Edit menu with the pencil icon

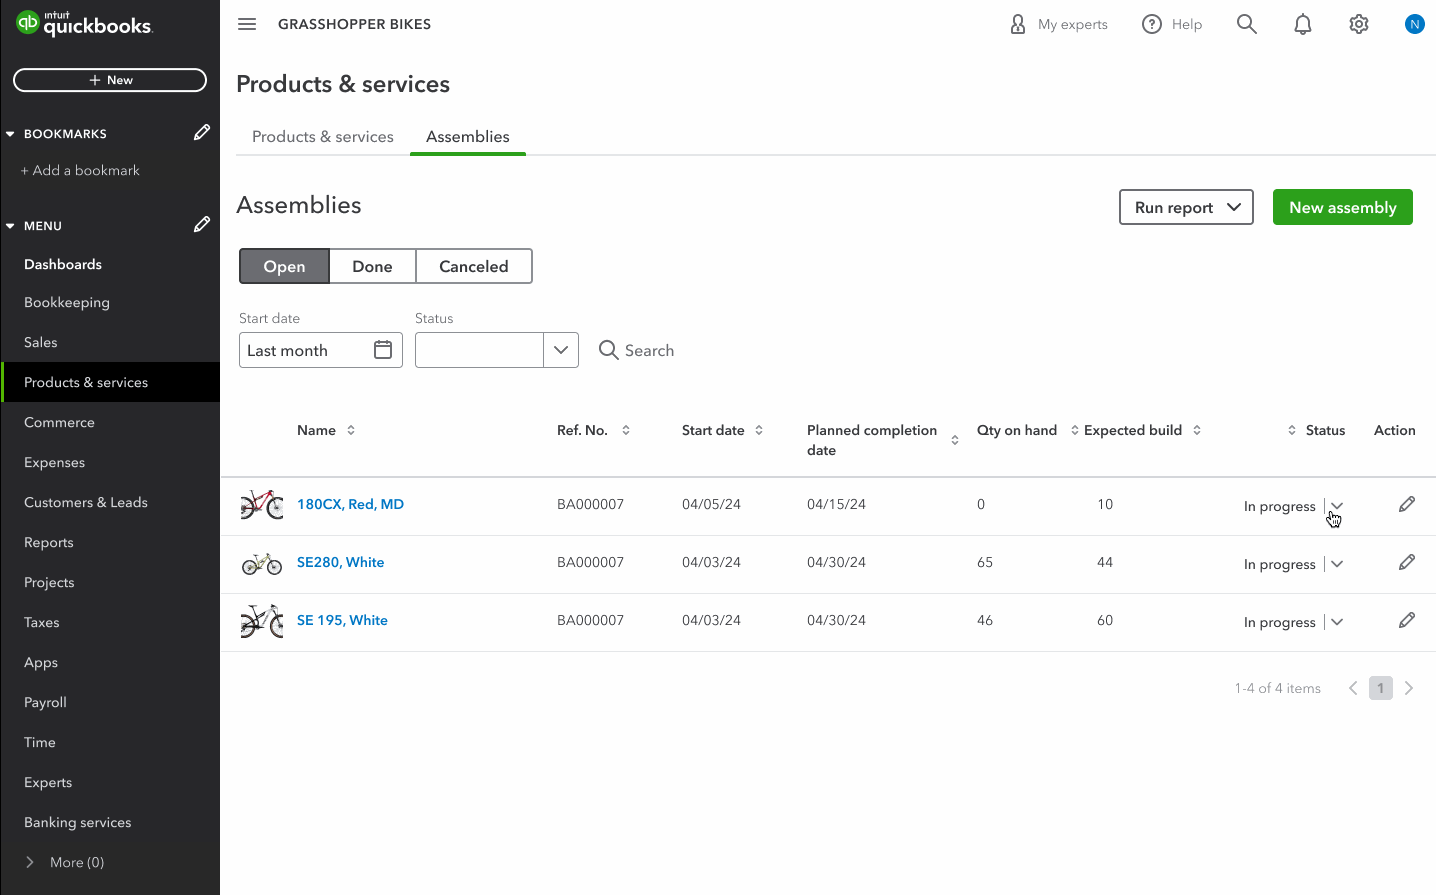click(x=202, y=225)
